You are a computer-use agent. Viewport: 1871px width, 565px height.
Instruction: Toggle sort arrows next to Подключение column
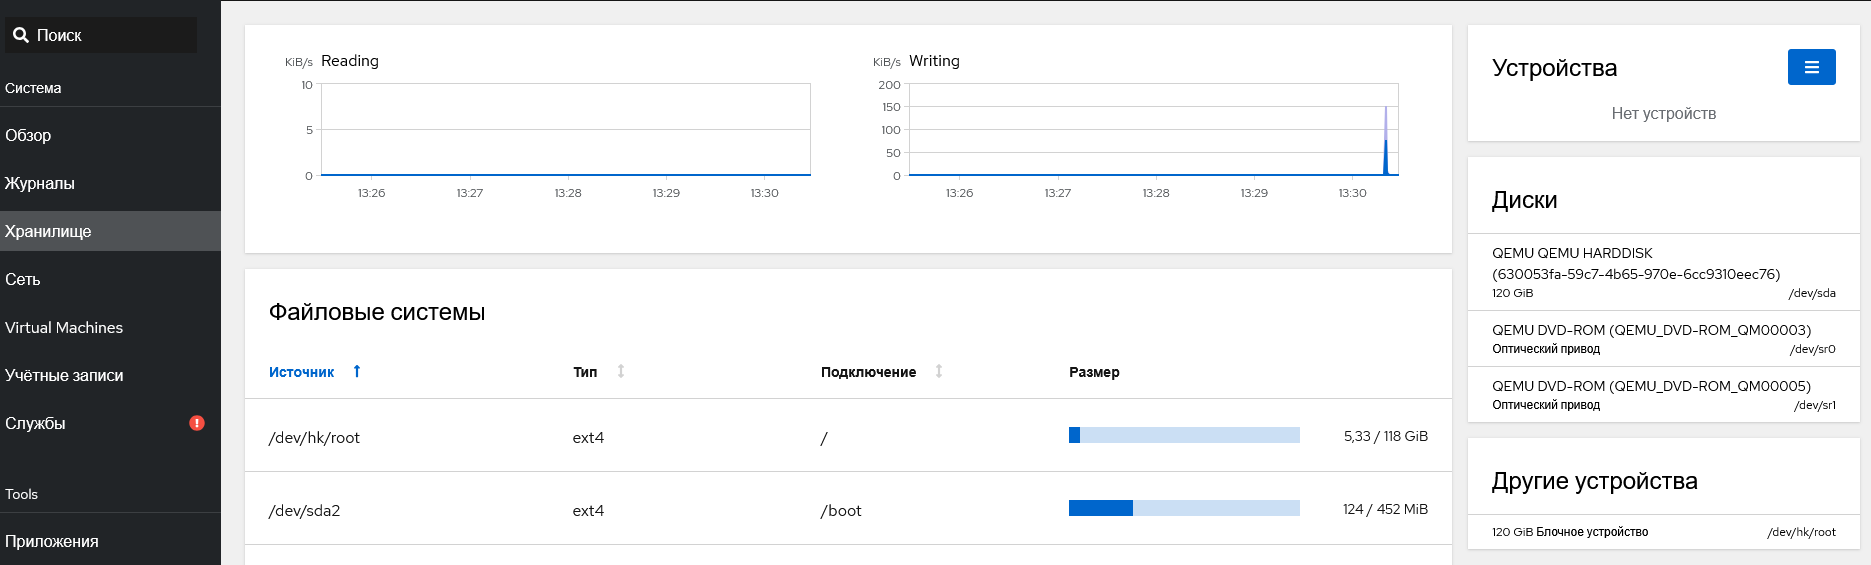[x=939, y=371]
